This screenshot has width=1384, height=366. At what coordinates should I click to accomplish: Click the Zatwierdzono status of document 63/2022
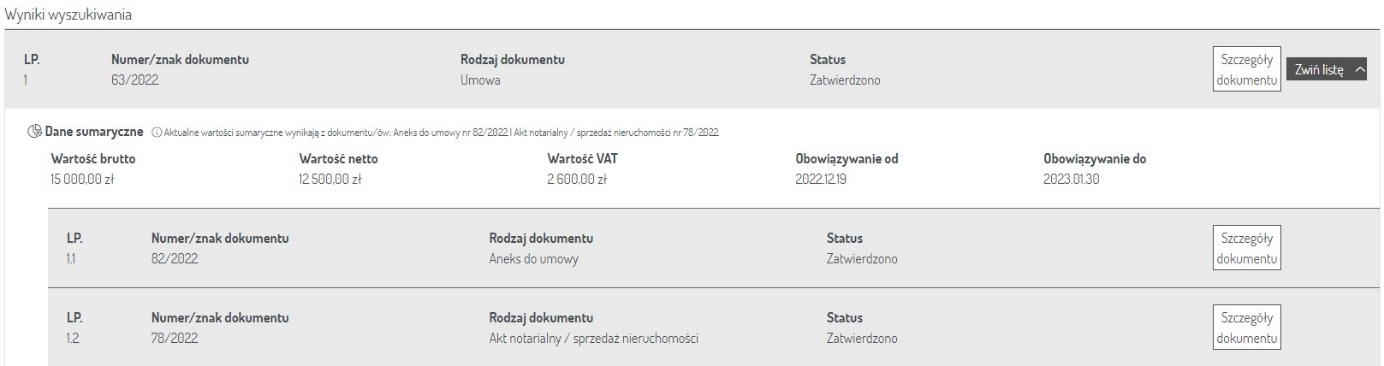pos(846,80)
